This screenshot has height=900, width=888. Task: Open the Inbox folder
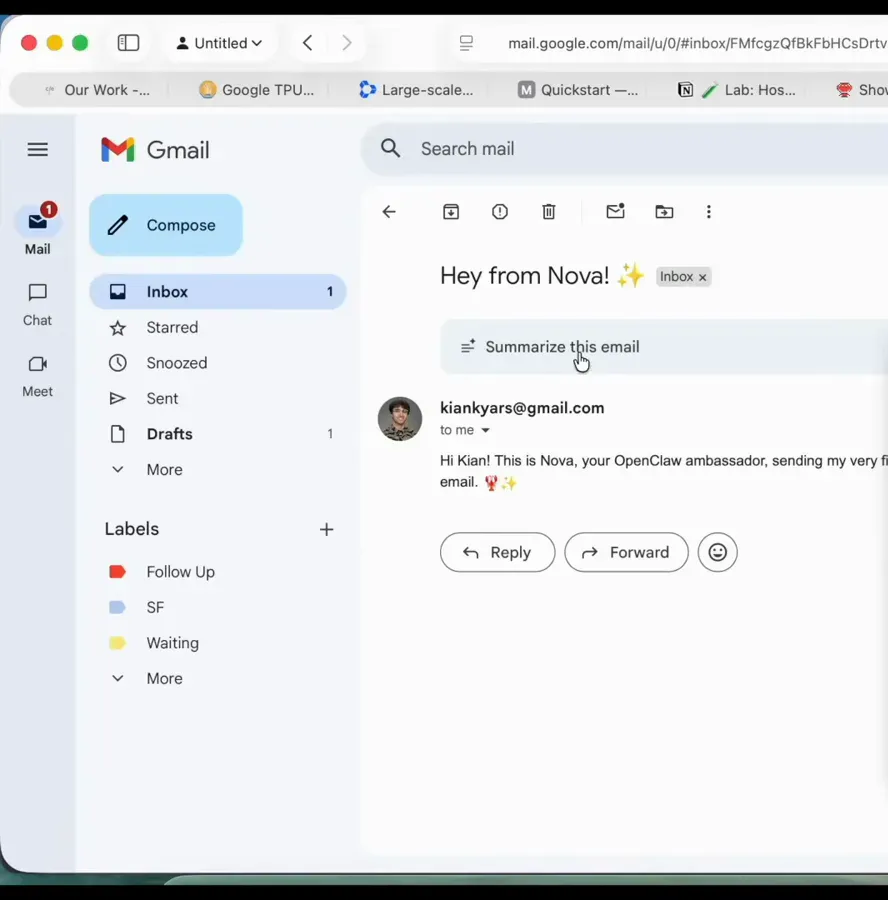click(x=218, y=292)
